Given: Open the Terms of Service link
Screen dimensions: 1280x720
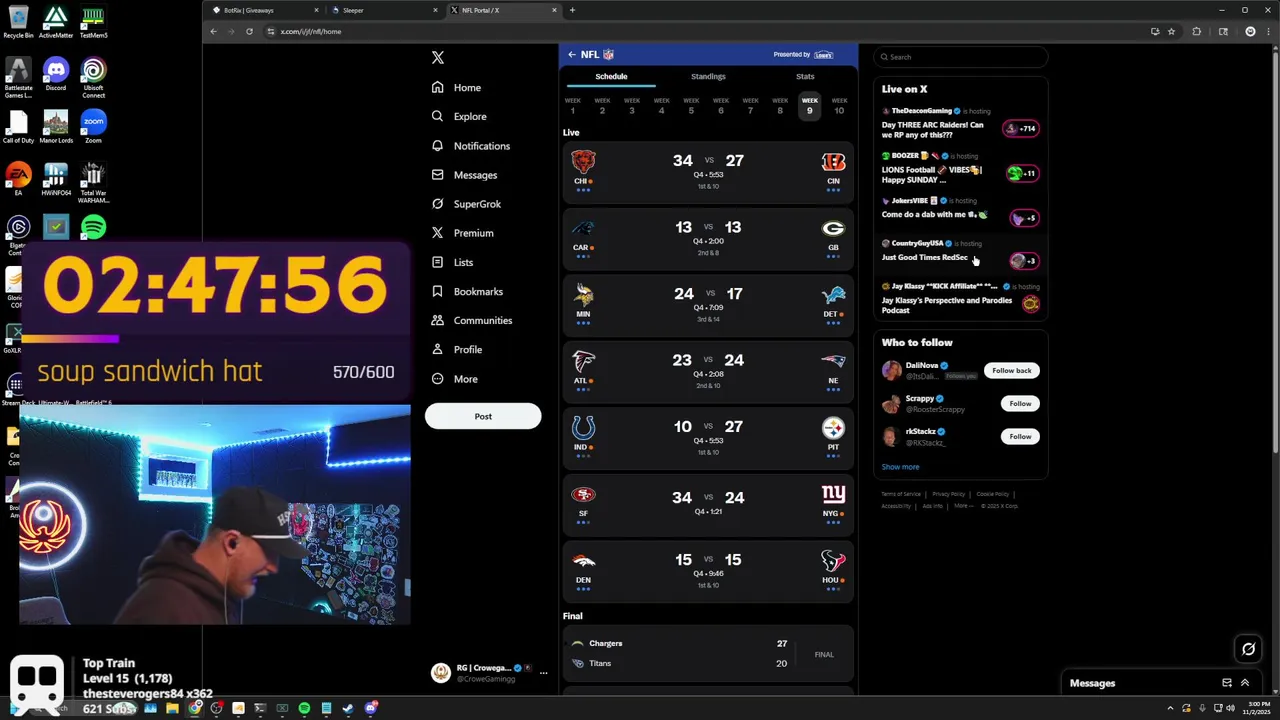Looking at the screenshot, I should (901, 494).
